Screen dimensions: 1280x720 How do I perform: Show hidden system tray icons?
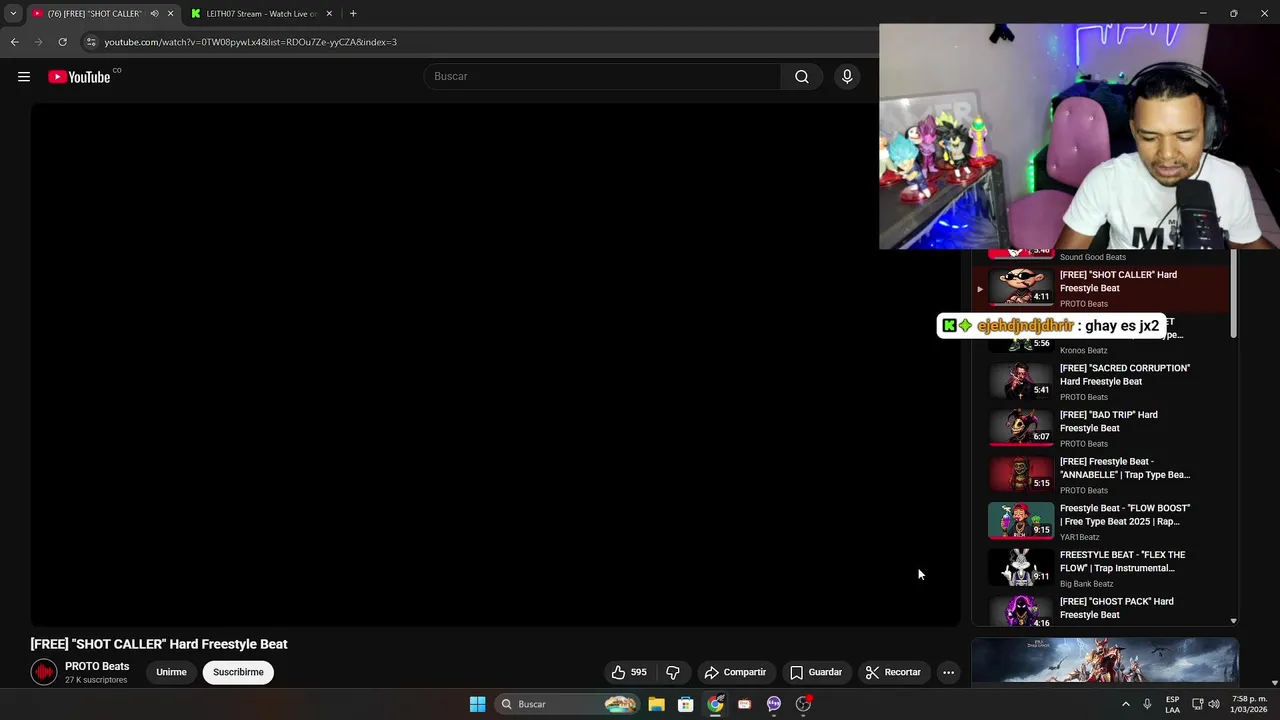(1126, 704)
